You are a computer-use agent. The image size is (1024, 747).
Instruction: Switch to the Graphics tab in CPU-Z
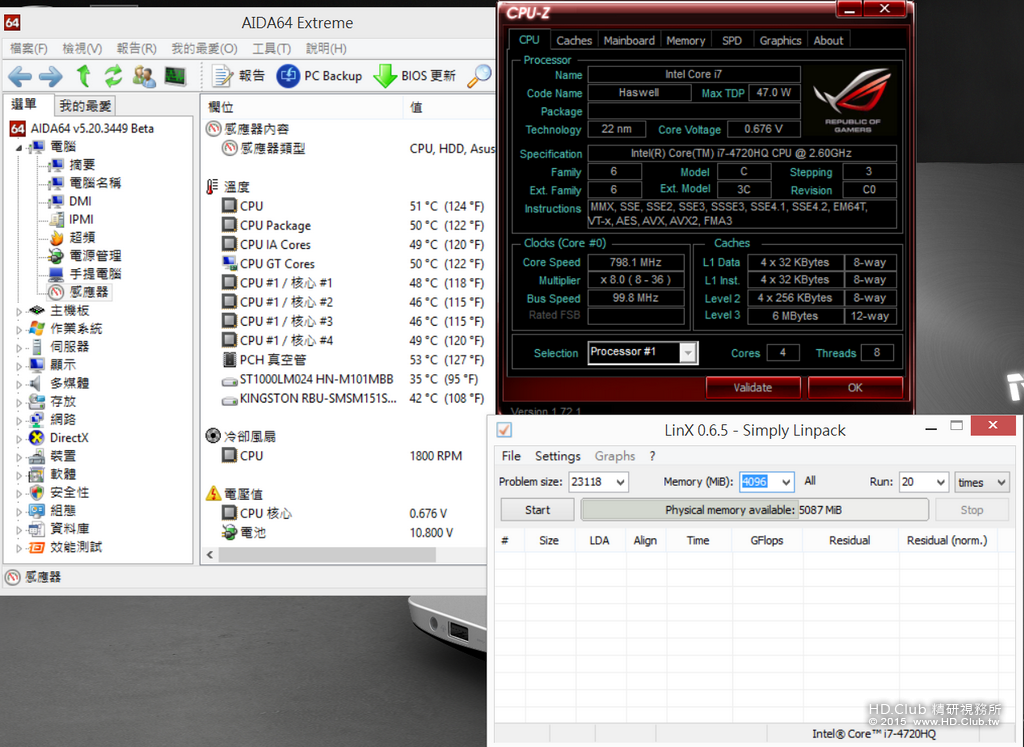[x=780, y=40]
